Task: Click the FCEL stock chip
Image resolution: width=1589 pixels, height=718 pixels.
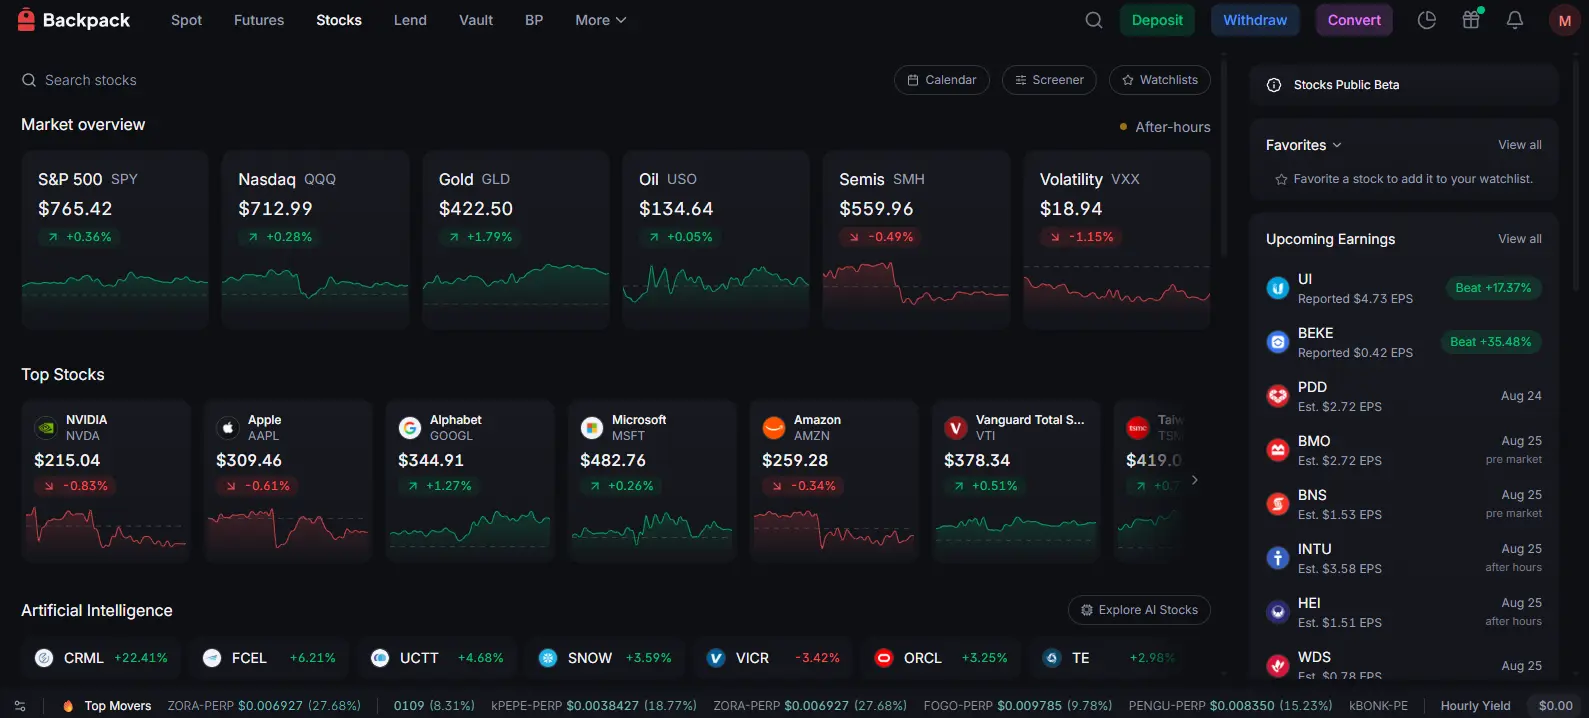Action: (x=269, y=658)
